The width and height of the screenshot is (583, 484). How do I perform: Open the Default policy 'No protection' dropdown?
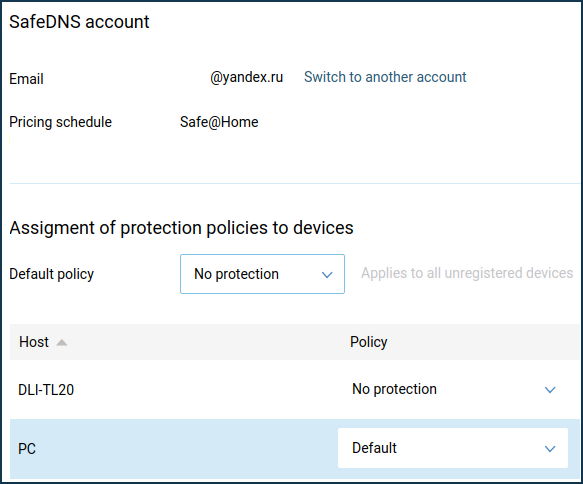coord(262,274)
